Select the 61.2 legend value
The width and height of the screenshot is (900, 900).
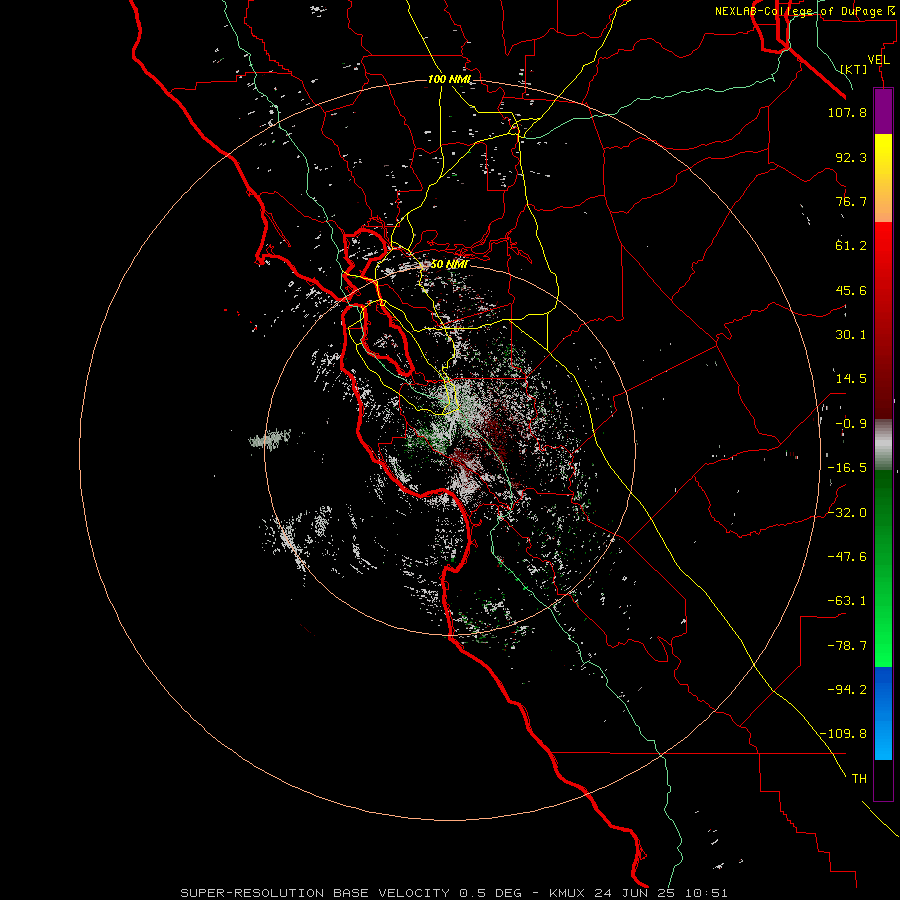(851, 246)
